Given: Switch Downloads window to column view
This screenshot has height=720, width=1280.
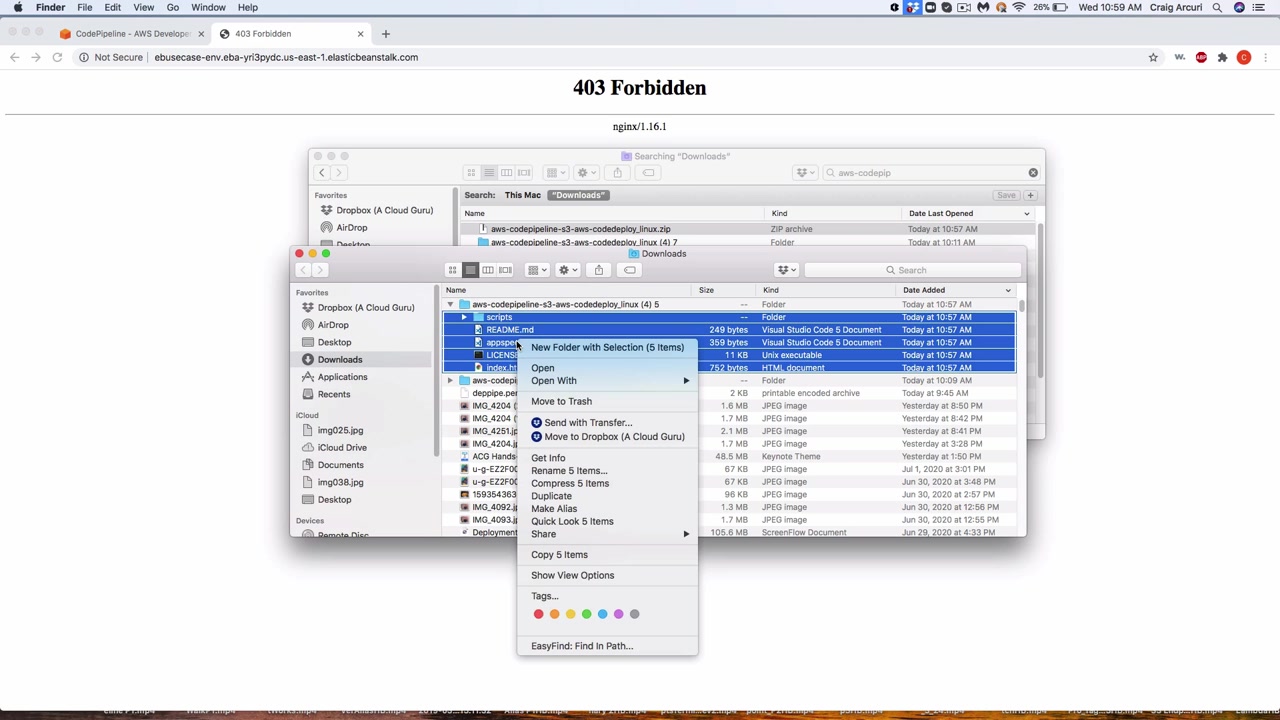Looking at the screenshot, I should [488, 270].
